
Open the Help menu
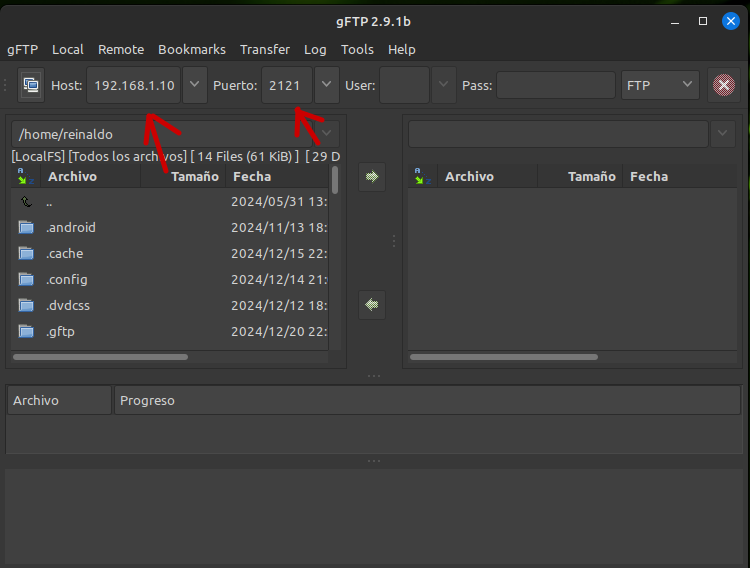(402, 50)
